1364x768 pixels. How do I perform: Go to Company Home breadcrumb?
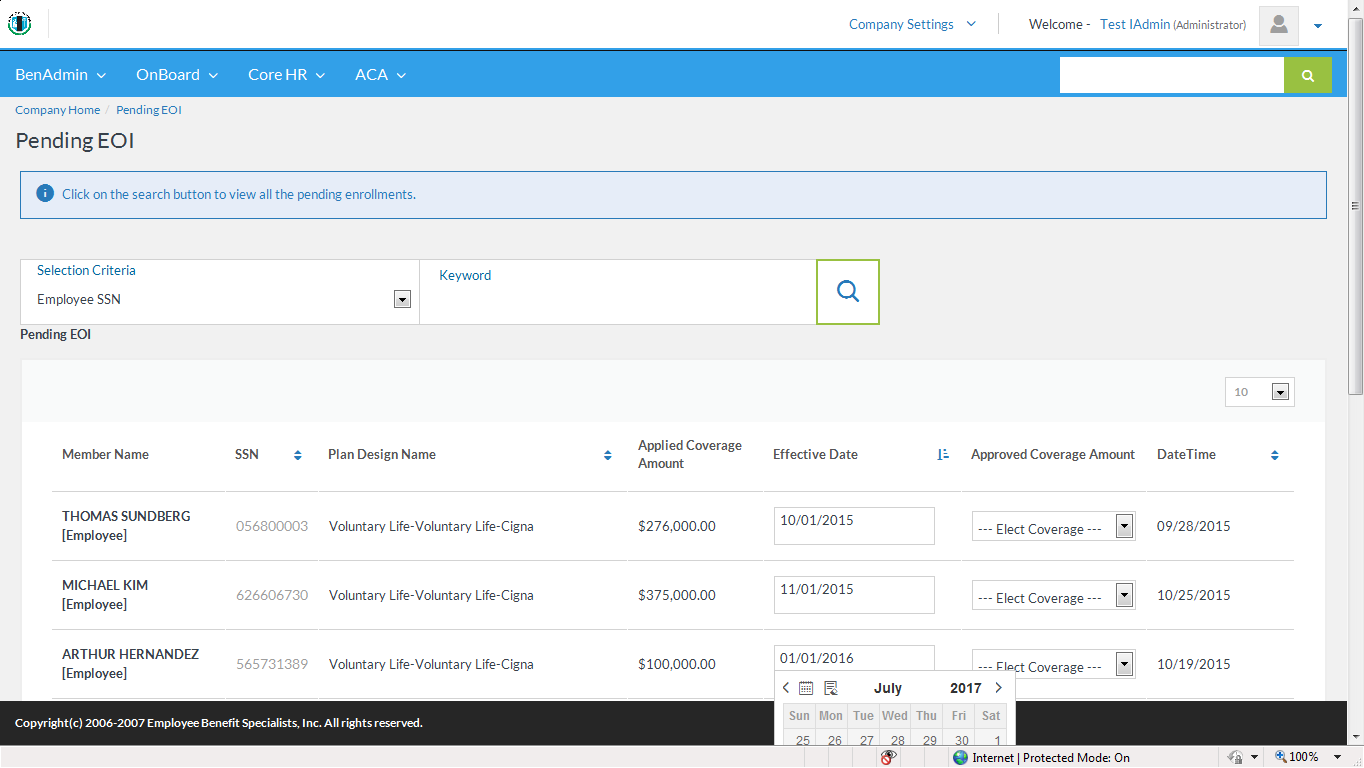point(57,110)
